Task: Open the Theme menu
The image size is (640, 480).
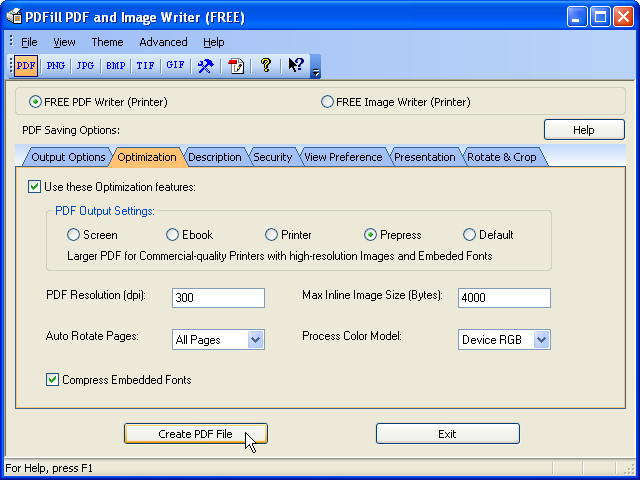Action: tap(107, 42)
